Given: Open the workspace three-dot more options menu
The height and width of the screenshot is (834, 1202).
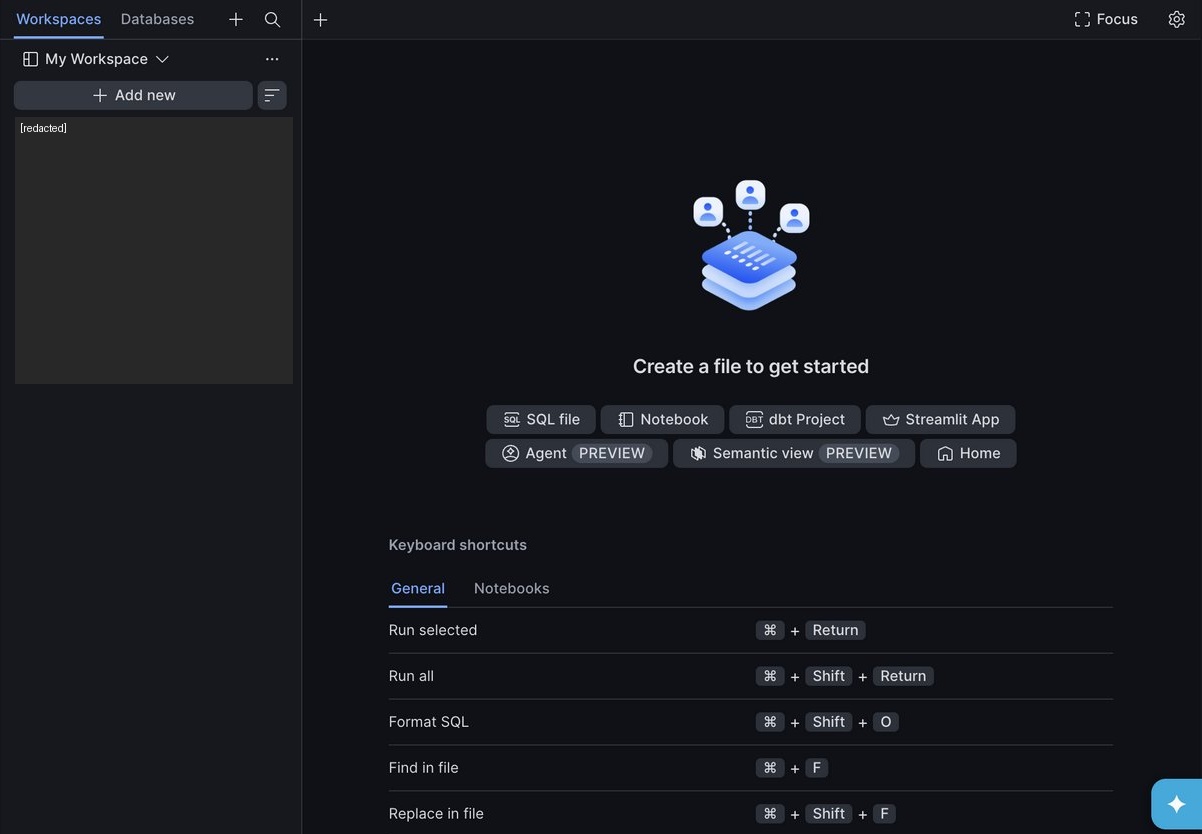Looking at the screenshot, I should tap(272, 59).
